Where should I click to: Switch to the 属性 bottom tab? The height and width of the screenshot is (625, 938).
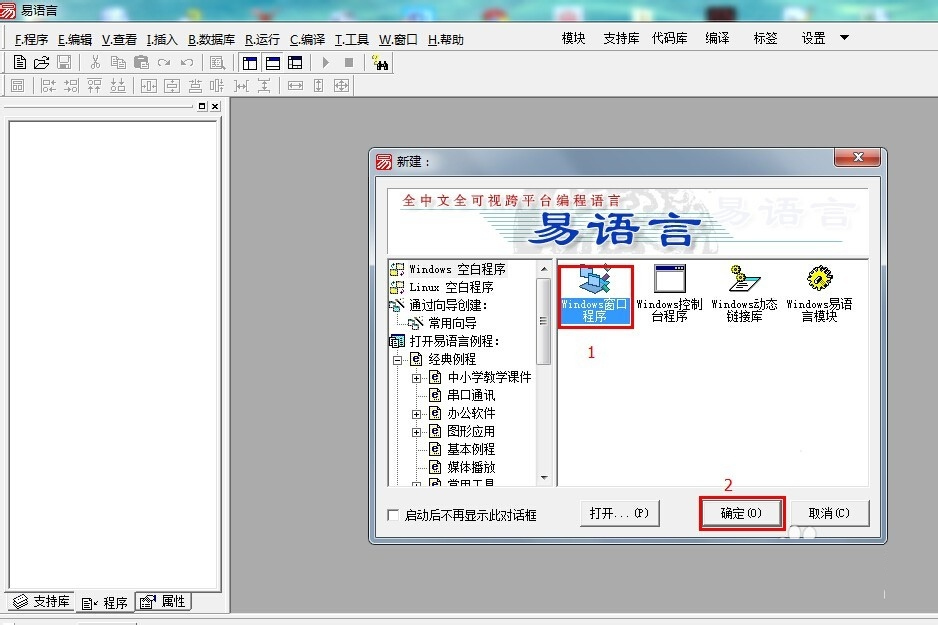[163, 601]
